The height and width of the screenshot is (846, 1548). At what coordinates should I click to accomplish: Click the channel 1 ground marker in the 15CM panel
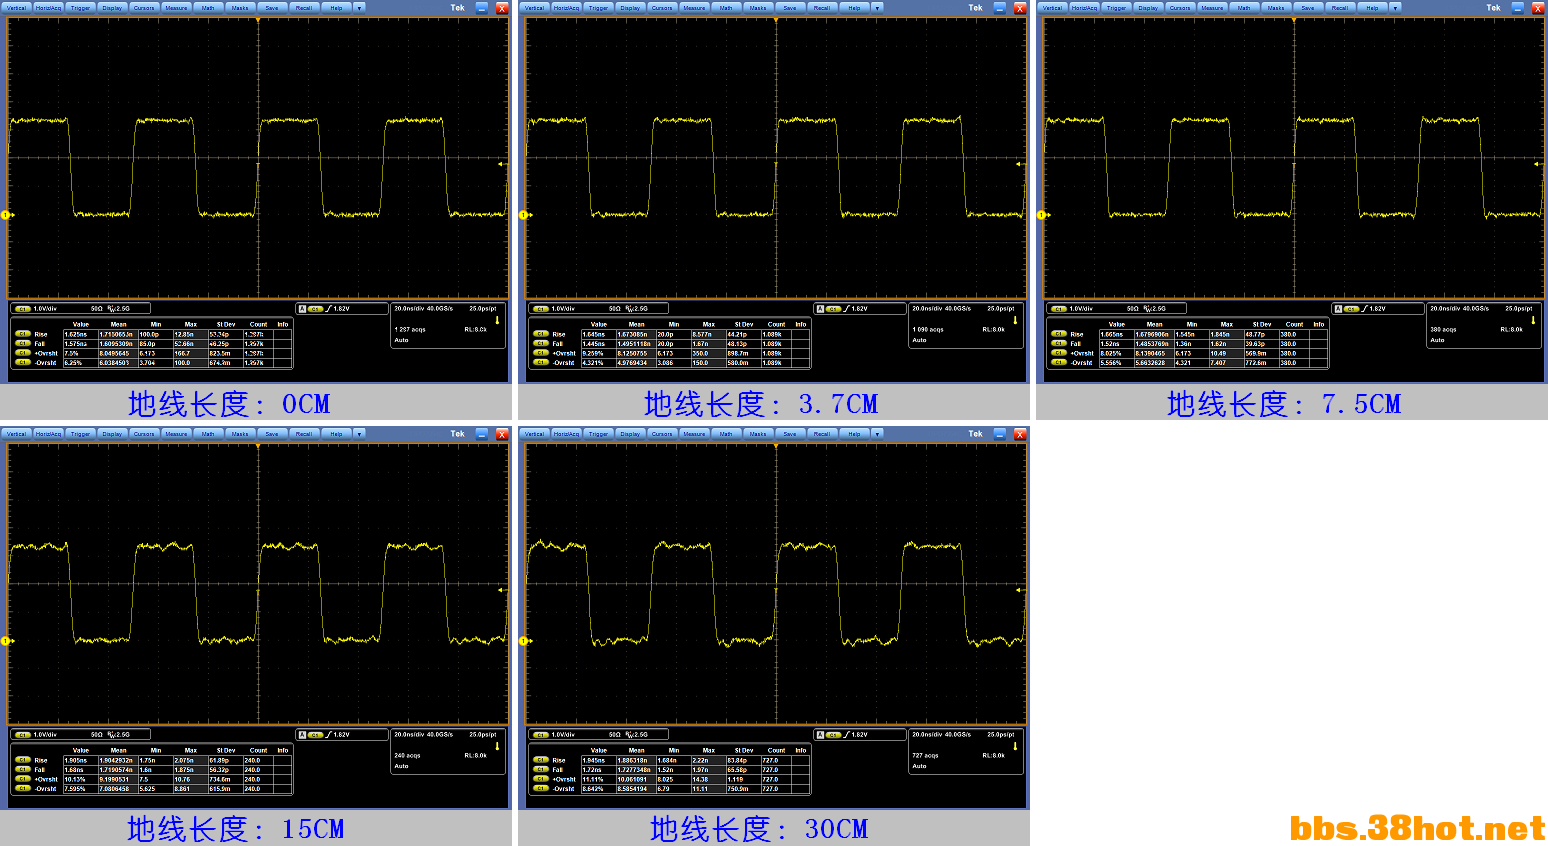pos(5,641)
